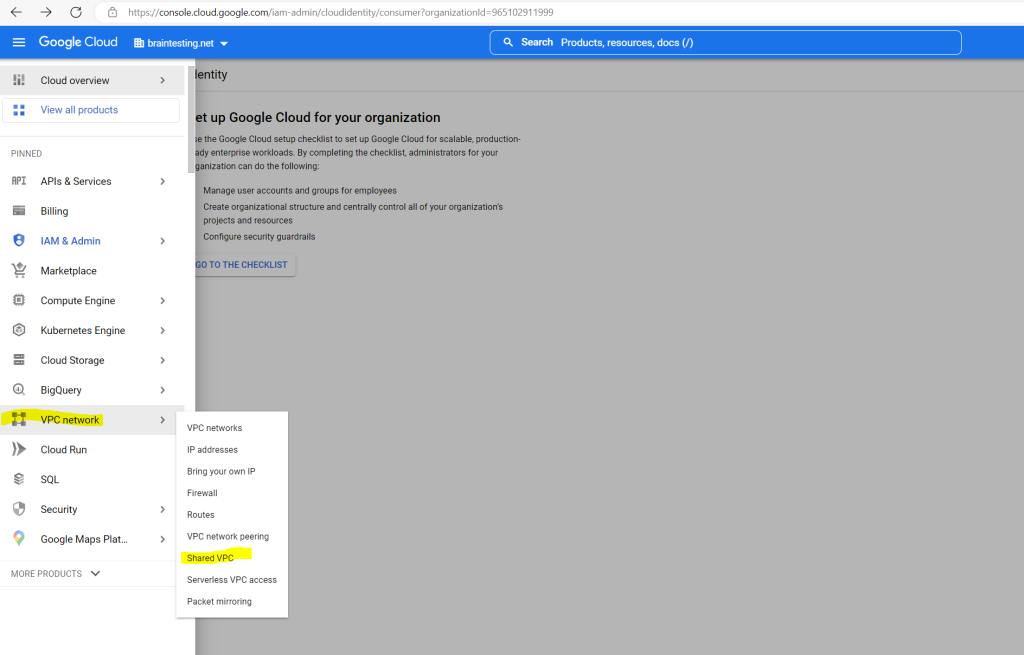Click the VPC network icon
Screen dimensions: 1024x655
click(19, 419)
